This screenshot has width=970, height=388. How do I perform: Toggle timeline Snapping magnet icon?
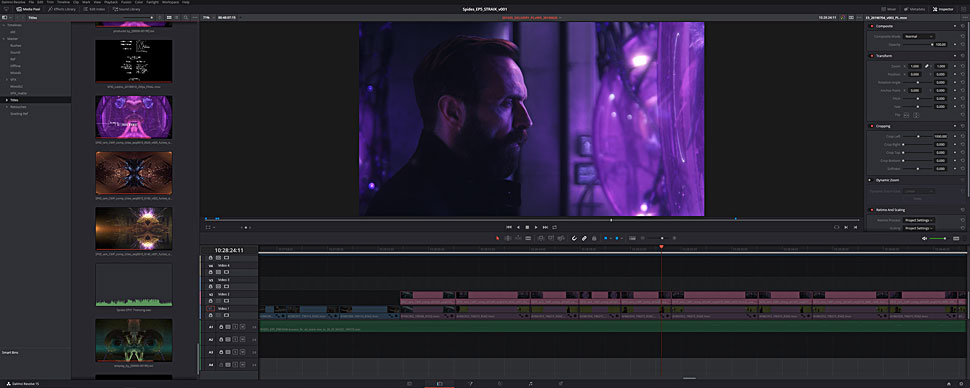(x=574, y=238)
